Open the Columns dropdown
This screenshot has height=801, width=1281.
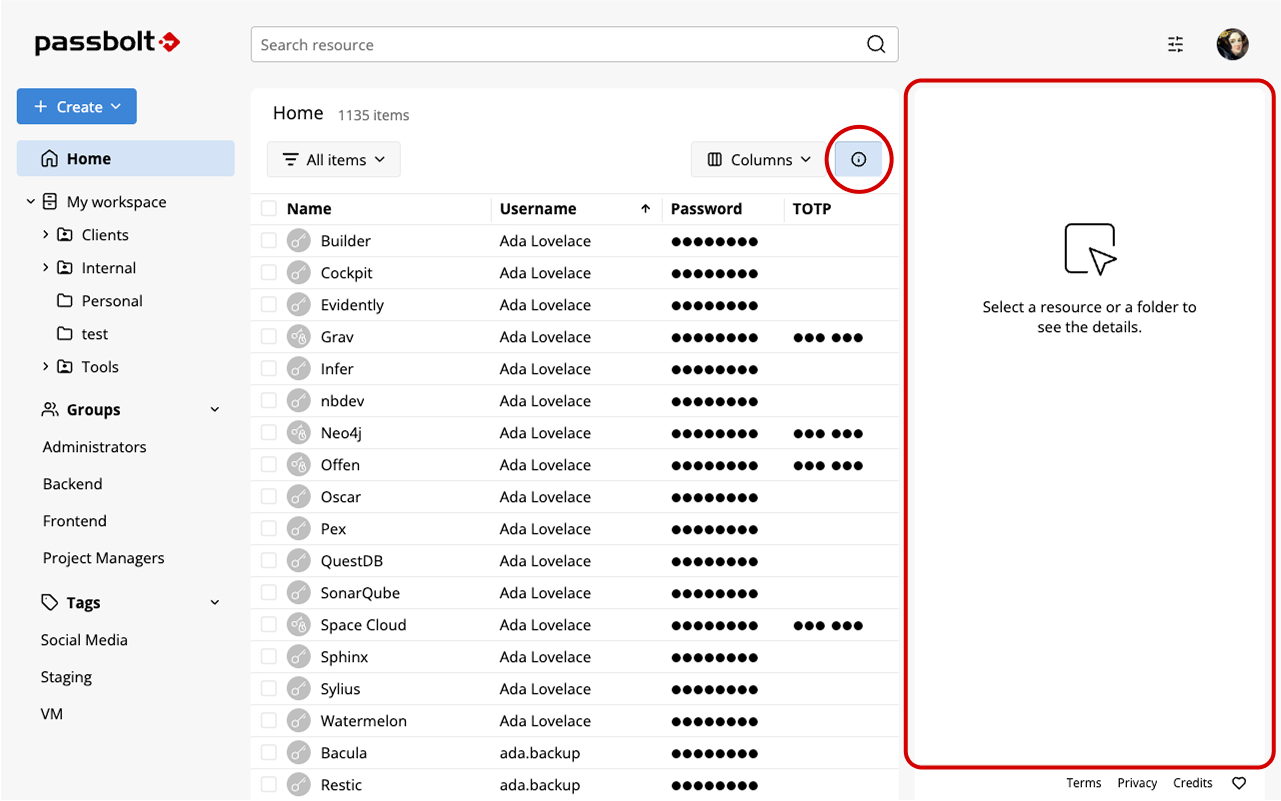click(760, 160)
